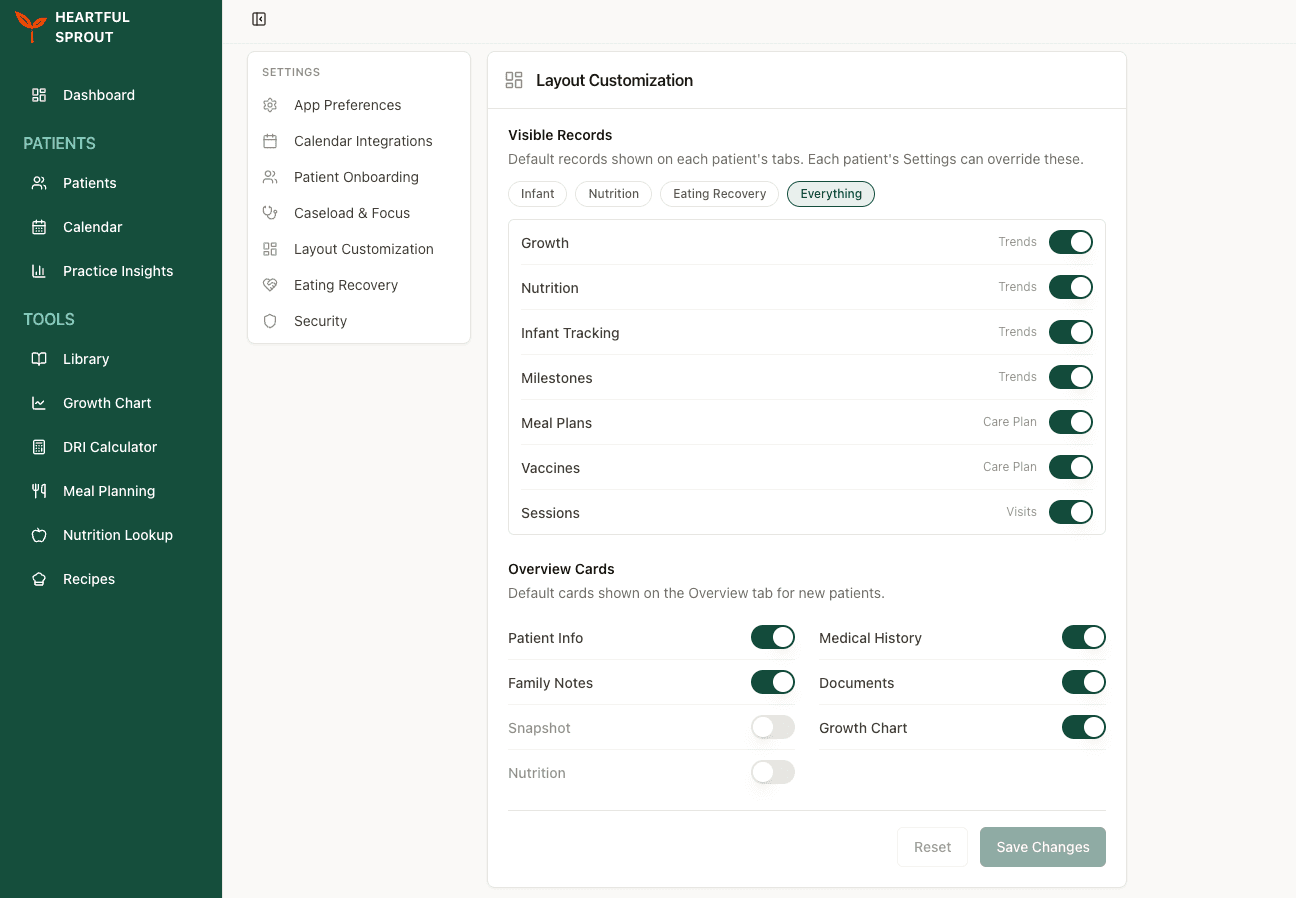Click the Patient Onboarding users icon
This screenshot has width=1296, height=898.
tap(270, 177)
